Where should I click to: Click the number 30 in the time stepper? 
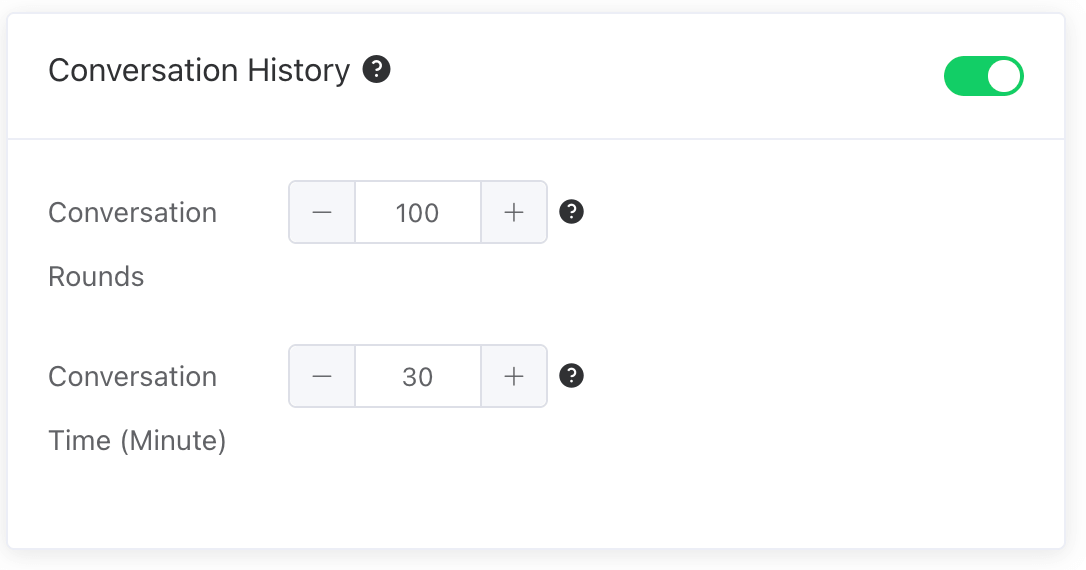(417, 377)
